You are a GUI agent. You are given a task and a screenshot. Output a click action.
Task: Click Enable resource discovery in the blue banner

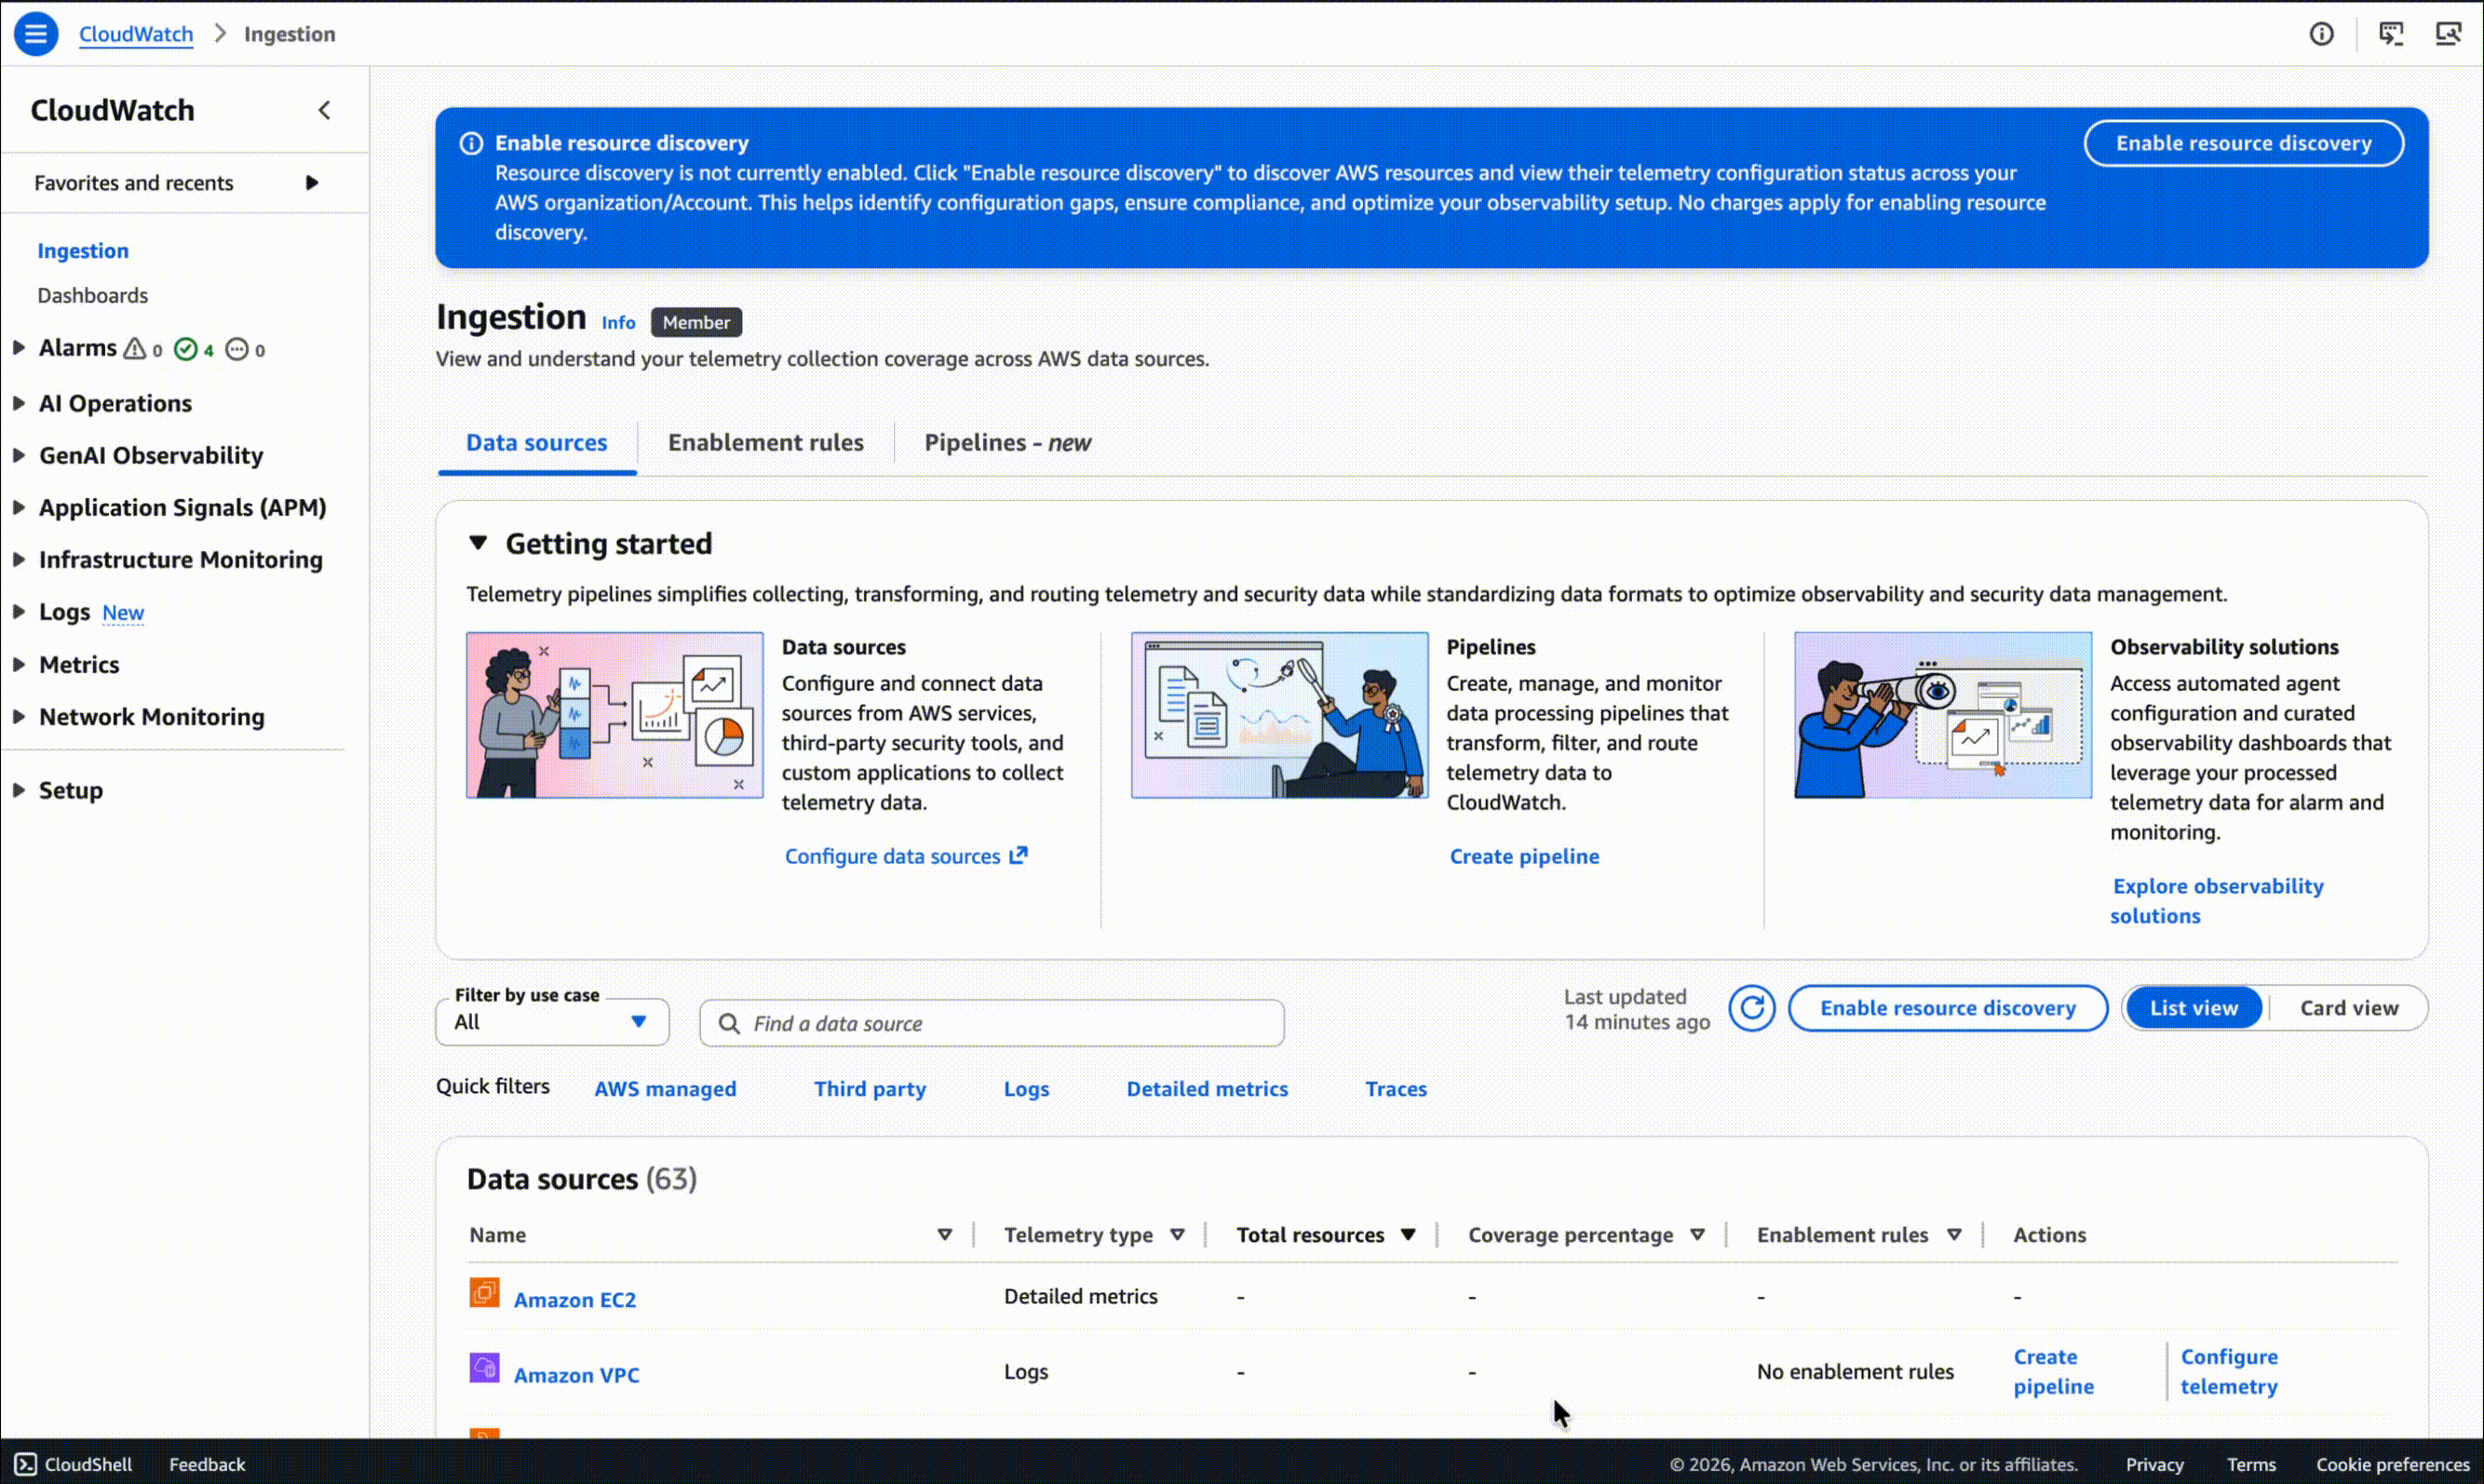(2244, 143)
